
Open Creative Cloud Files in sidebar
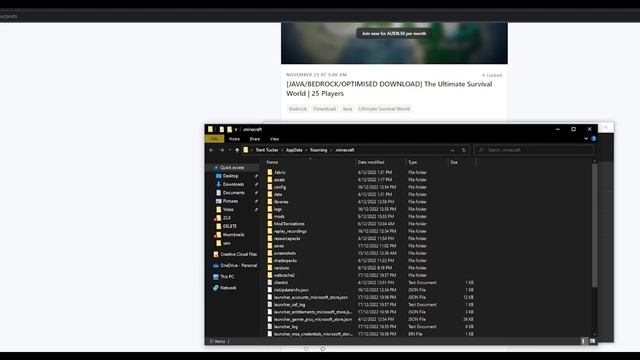click(x=238, y=254)
